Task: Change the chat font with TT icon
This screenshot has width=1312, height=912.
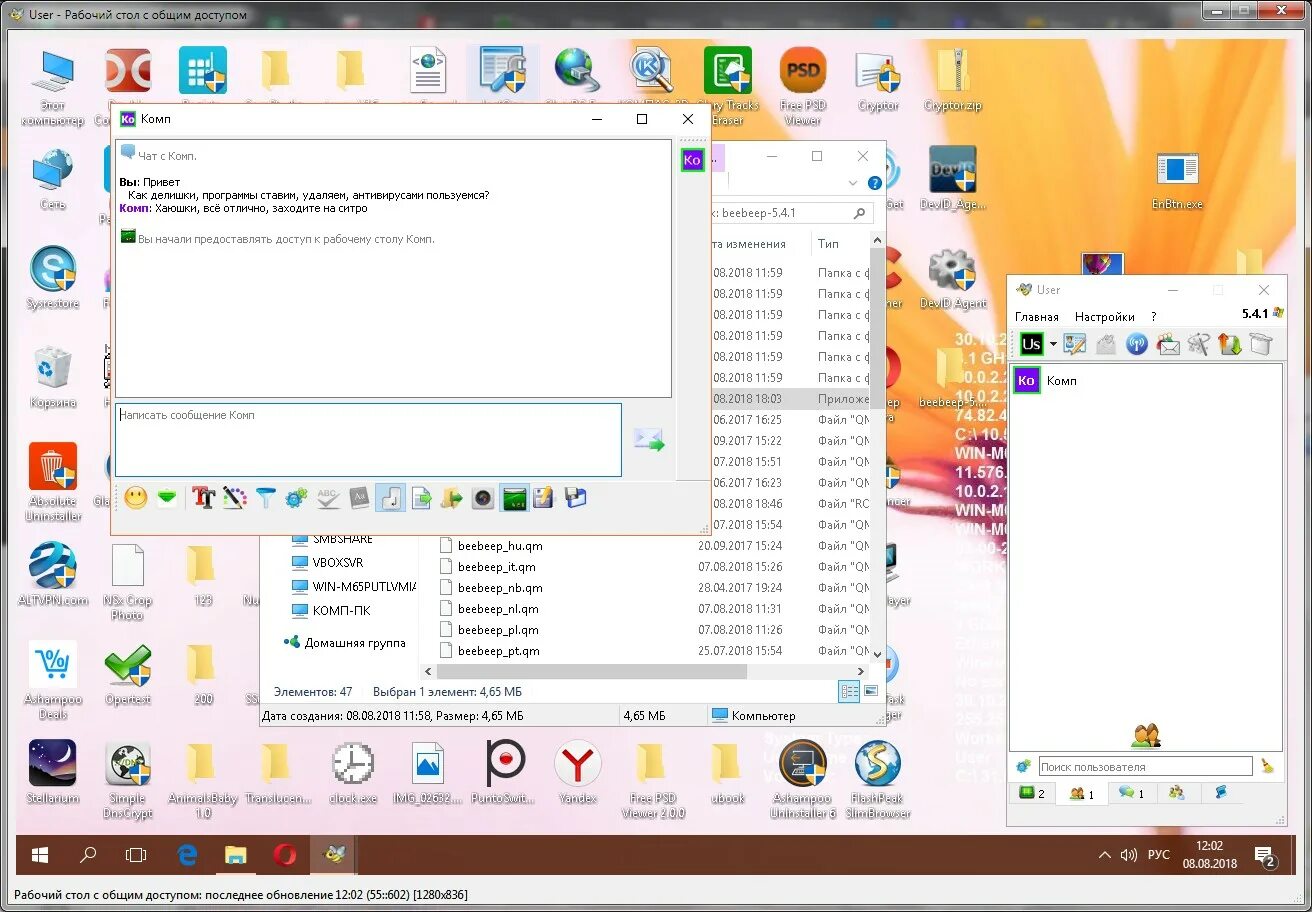Action: pos(204,497)
